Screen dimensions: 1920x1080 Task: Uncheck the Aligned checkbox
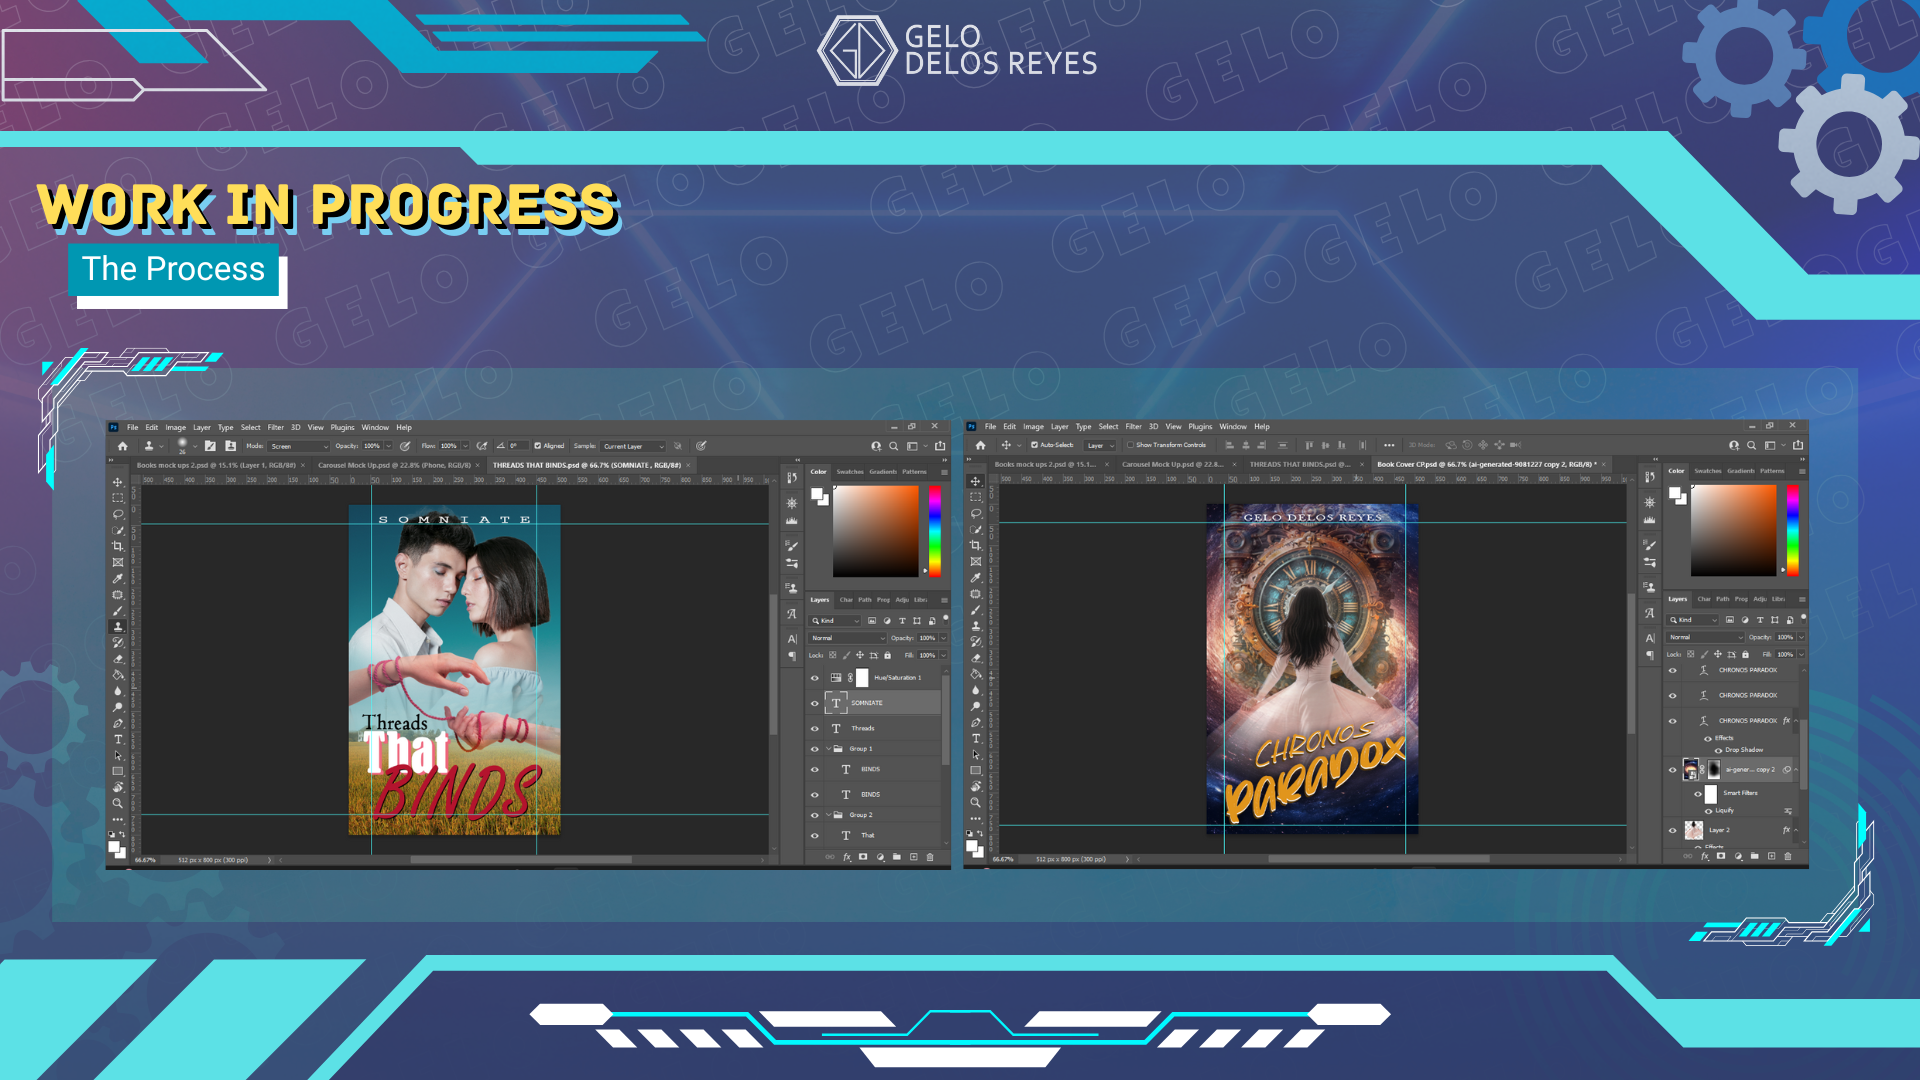[x=538, y=446]
